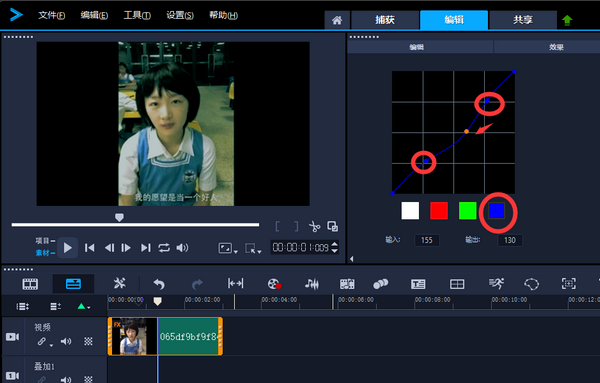Open the customize toolbar tools icon
This screenshot has width=600, height=383.
pyautogui.click(x=119, y=284)
